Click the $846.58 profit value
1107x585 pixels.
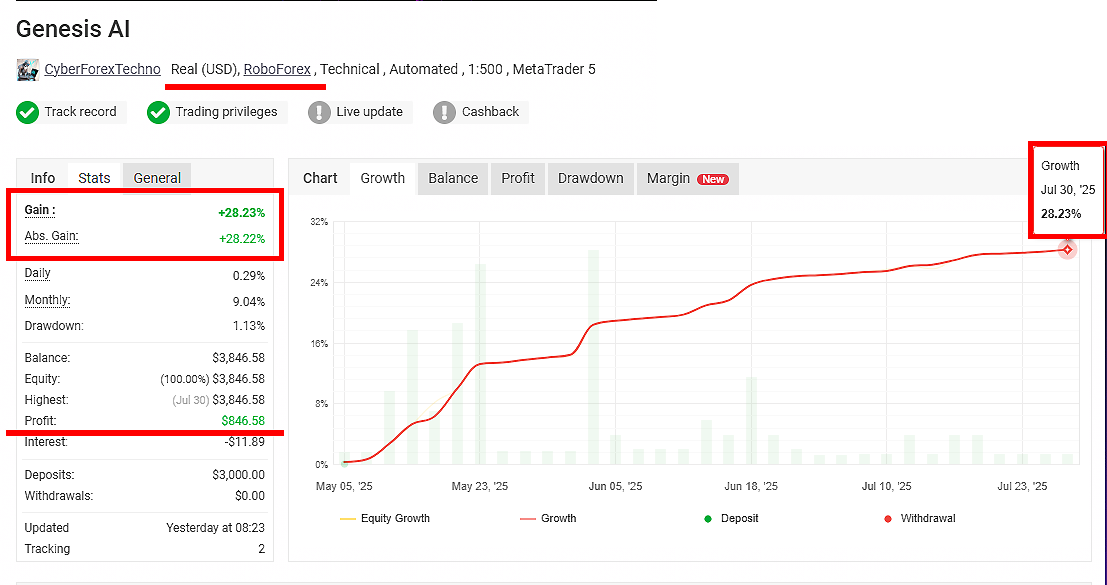(243, 421)
